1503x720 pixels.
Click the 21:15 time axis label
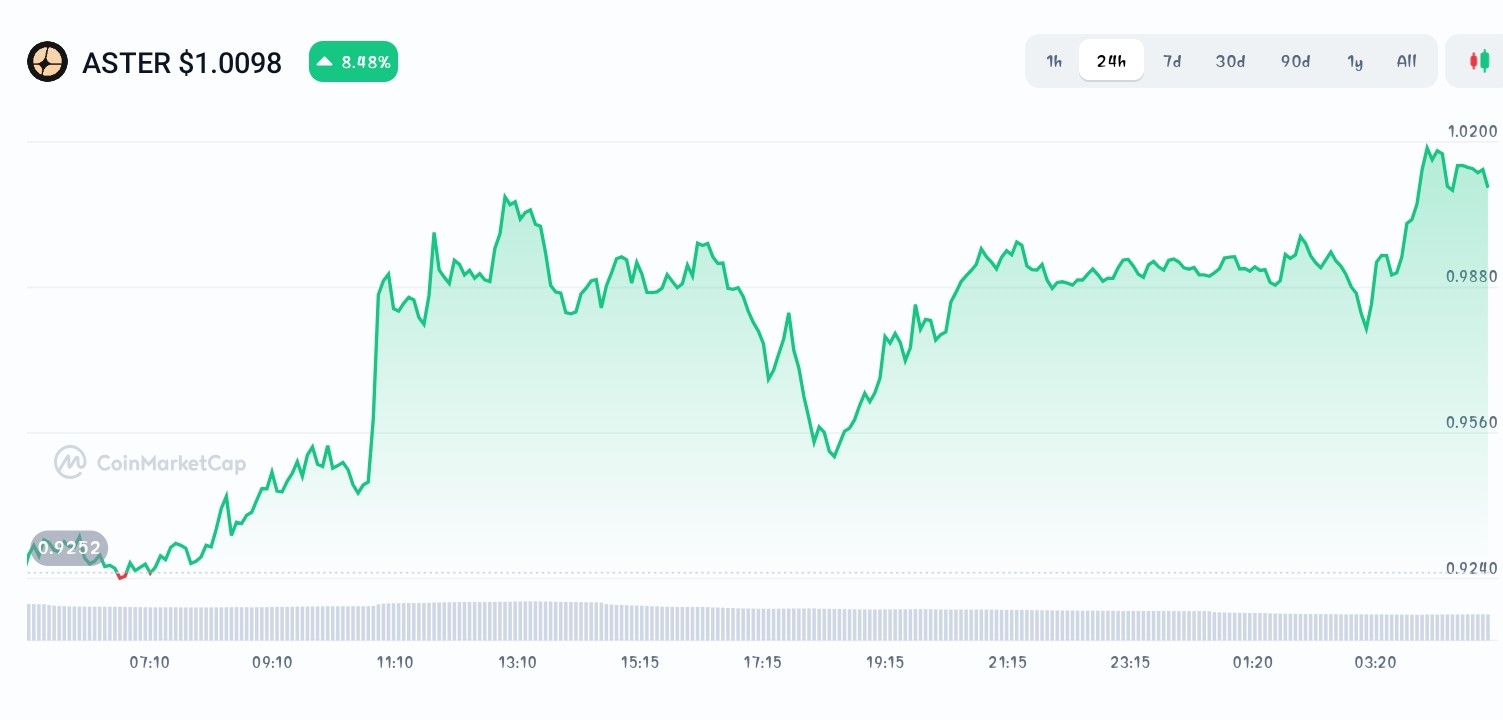tap(1007, 662)
